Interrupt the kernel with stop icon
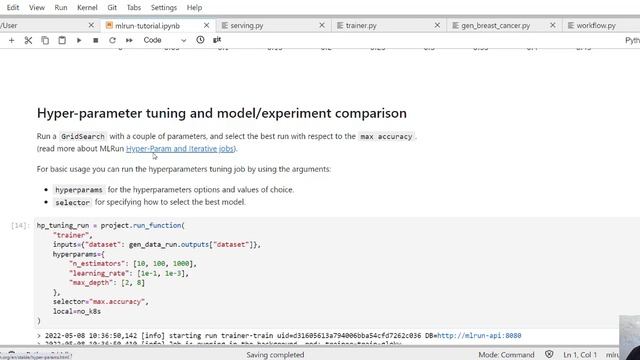This screenshot has height=360, width=640. coord(96,40)
